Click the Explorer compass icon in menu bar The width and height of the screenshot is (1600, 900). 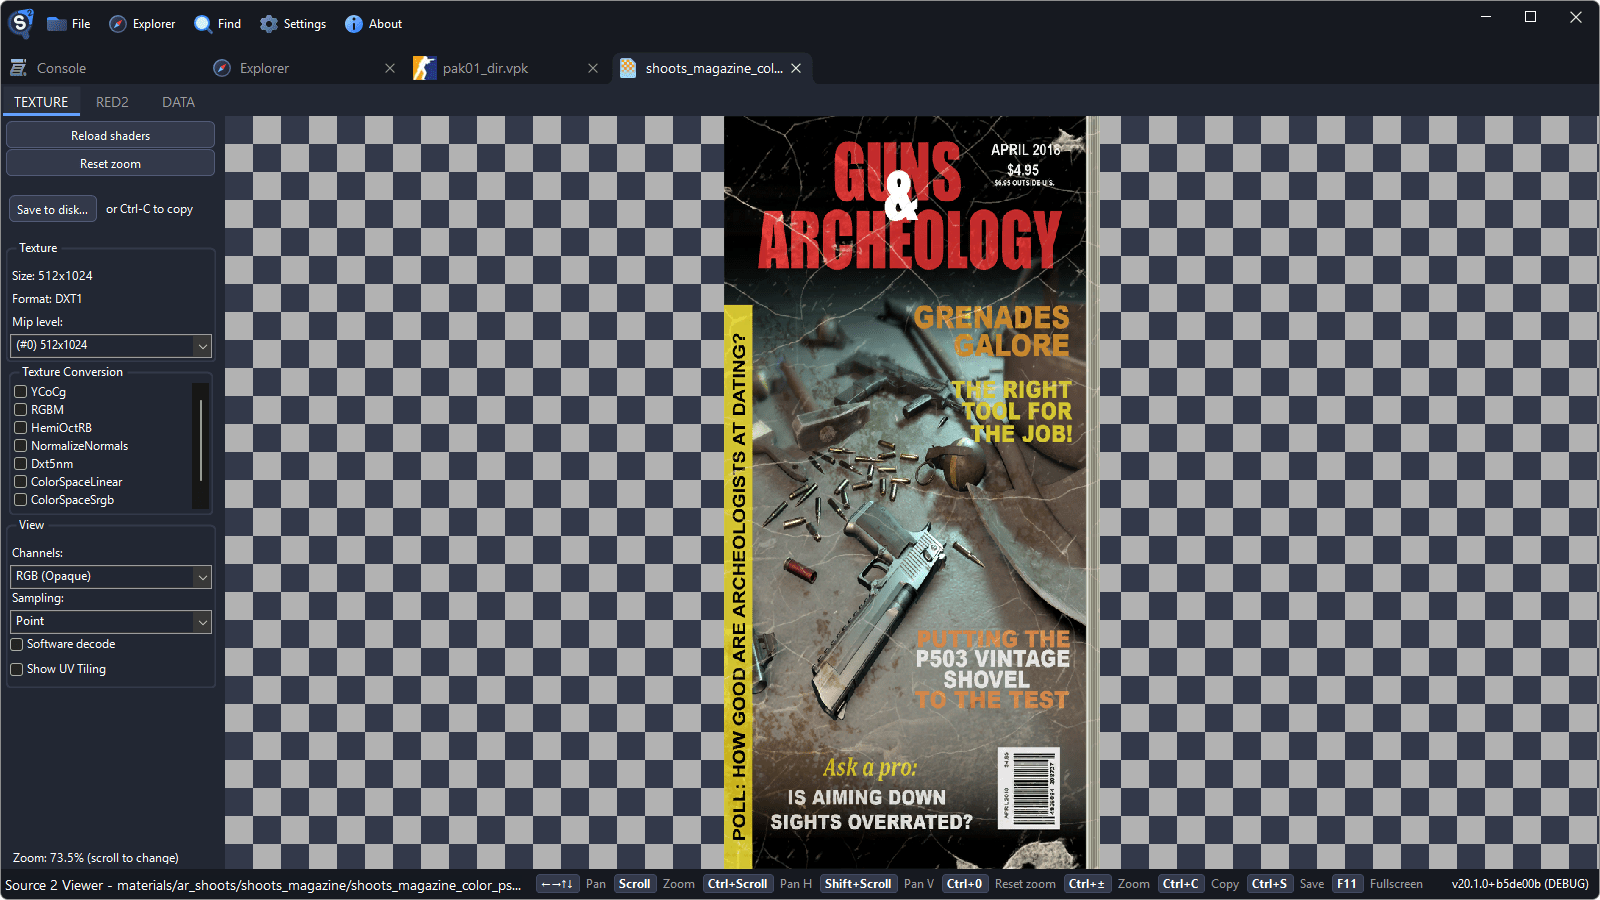click(x=118, y=24)
